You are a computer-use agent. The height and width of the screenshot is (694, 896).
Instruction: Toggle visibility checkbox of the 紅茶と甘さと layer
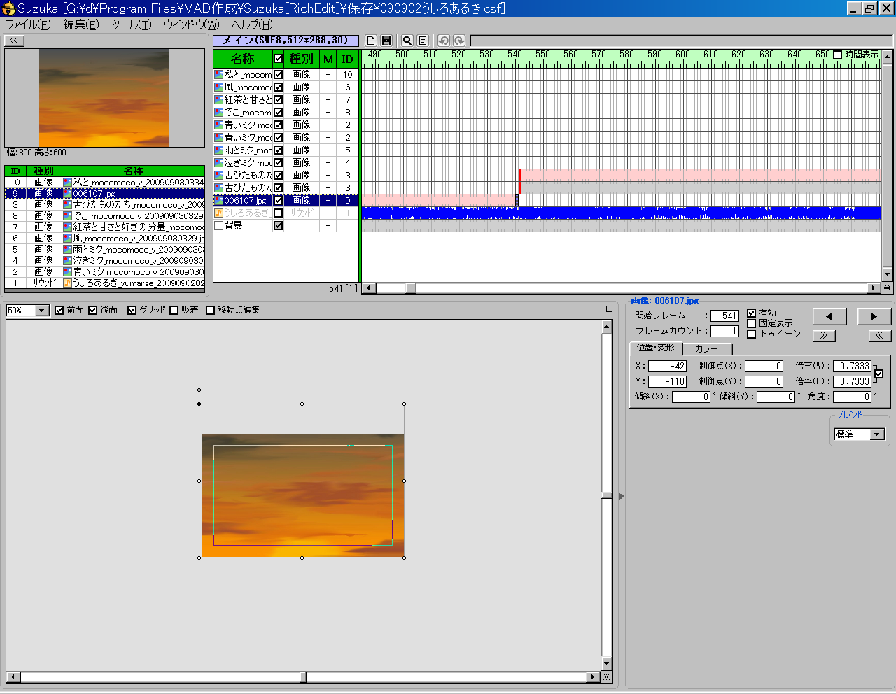pos(278,99)
